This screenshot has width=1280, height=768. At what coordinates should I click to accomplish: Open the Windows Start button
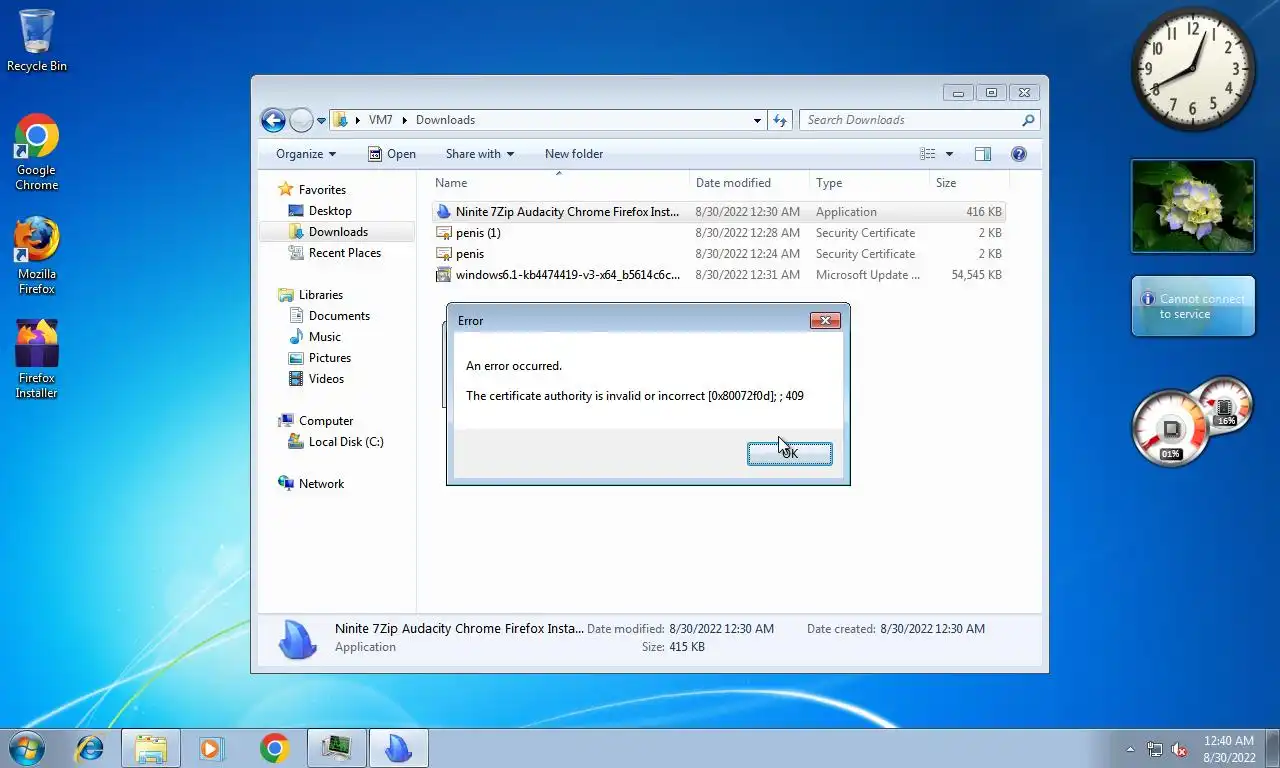point(27,748)
